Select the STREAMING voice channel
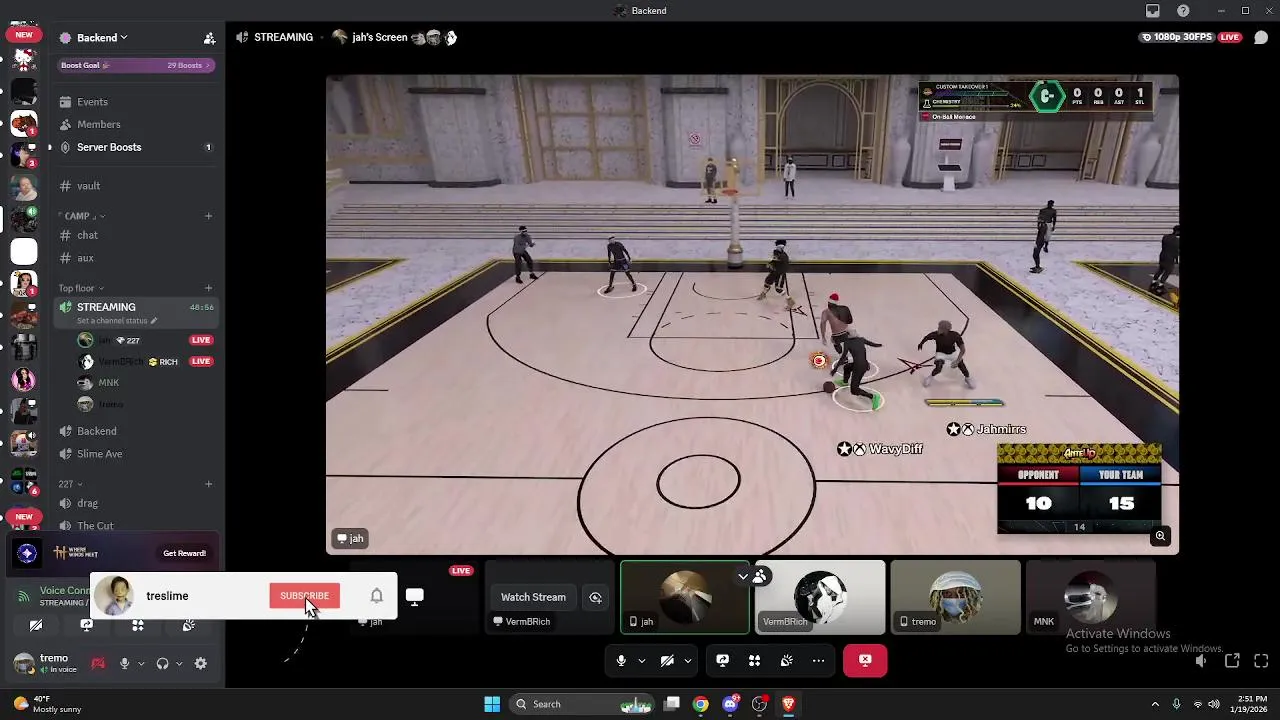The width and height of the screenshot is (1280, 720). coord(137,307)
